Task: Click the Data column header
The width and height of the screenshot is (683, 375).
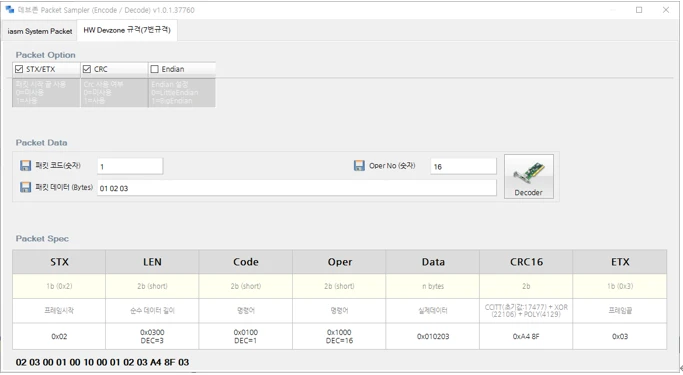Action: 433,262
